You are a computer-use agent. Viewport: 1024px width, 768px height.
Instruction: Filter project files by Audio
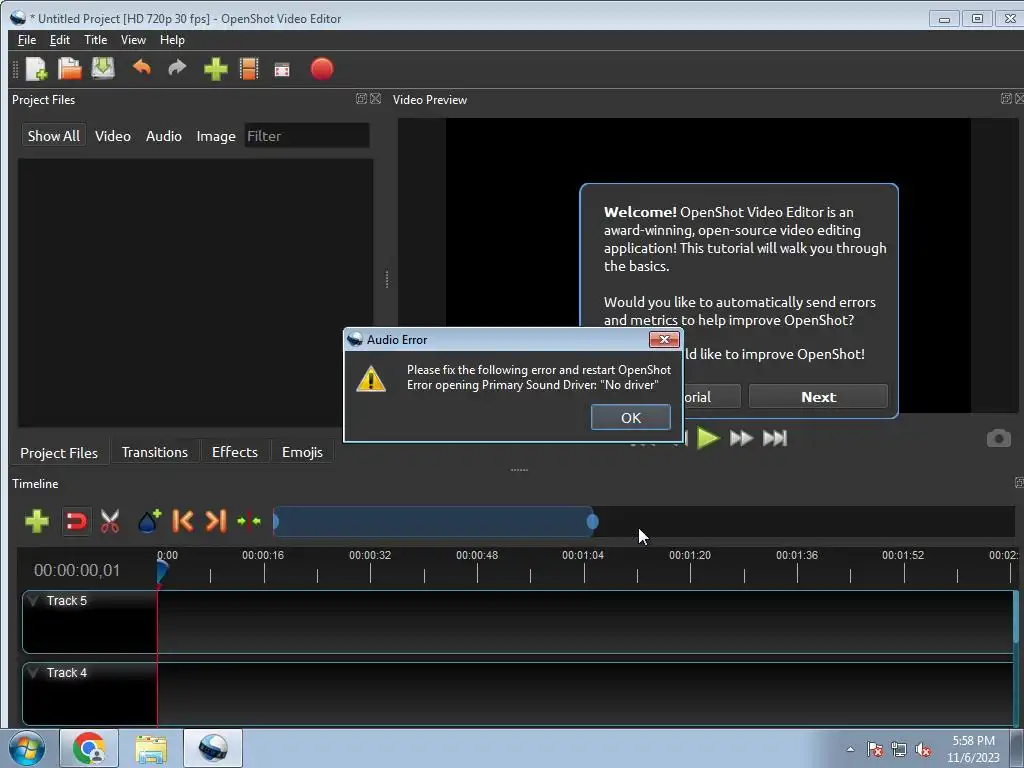tap(163, 136)
